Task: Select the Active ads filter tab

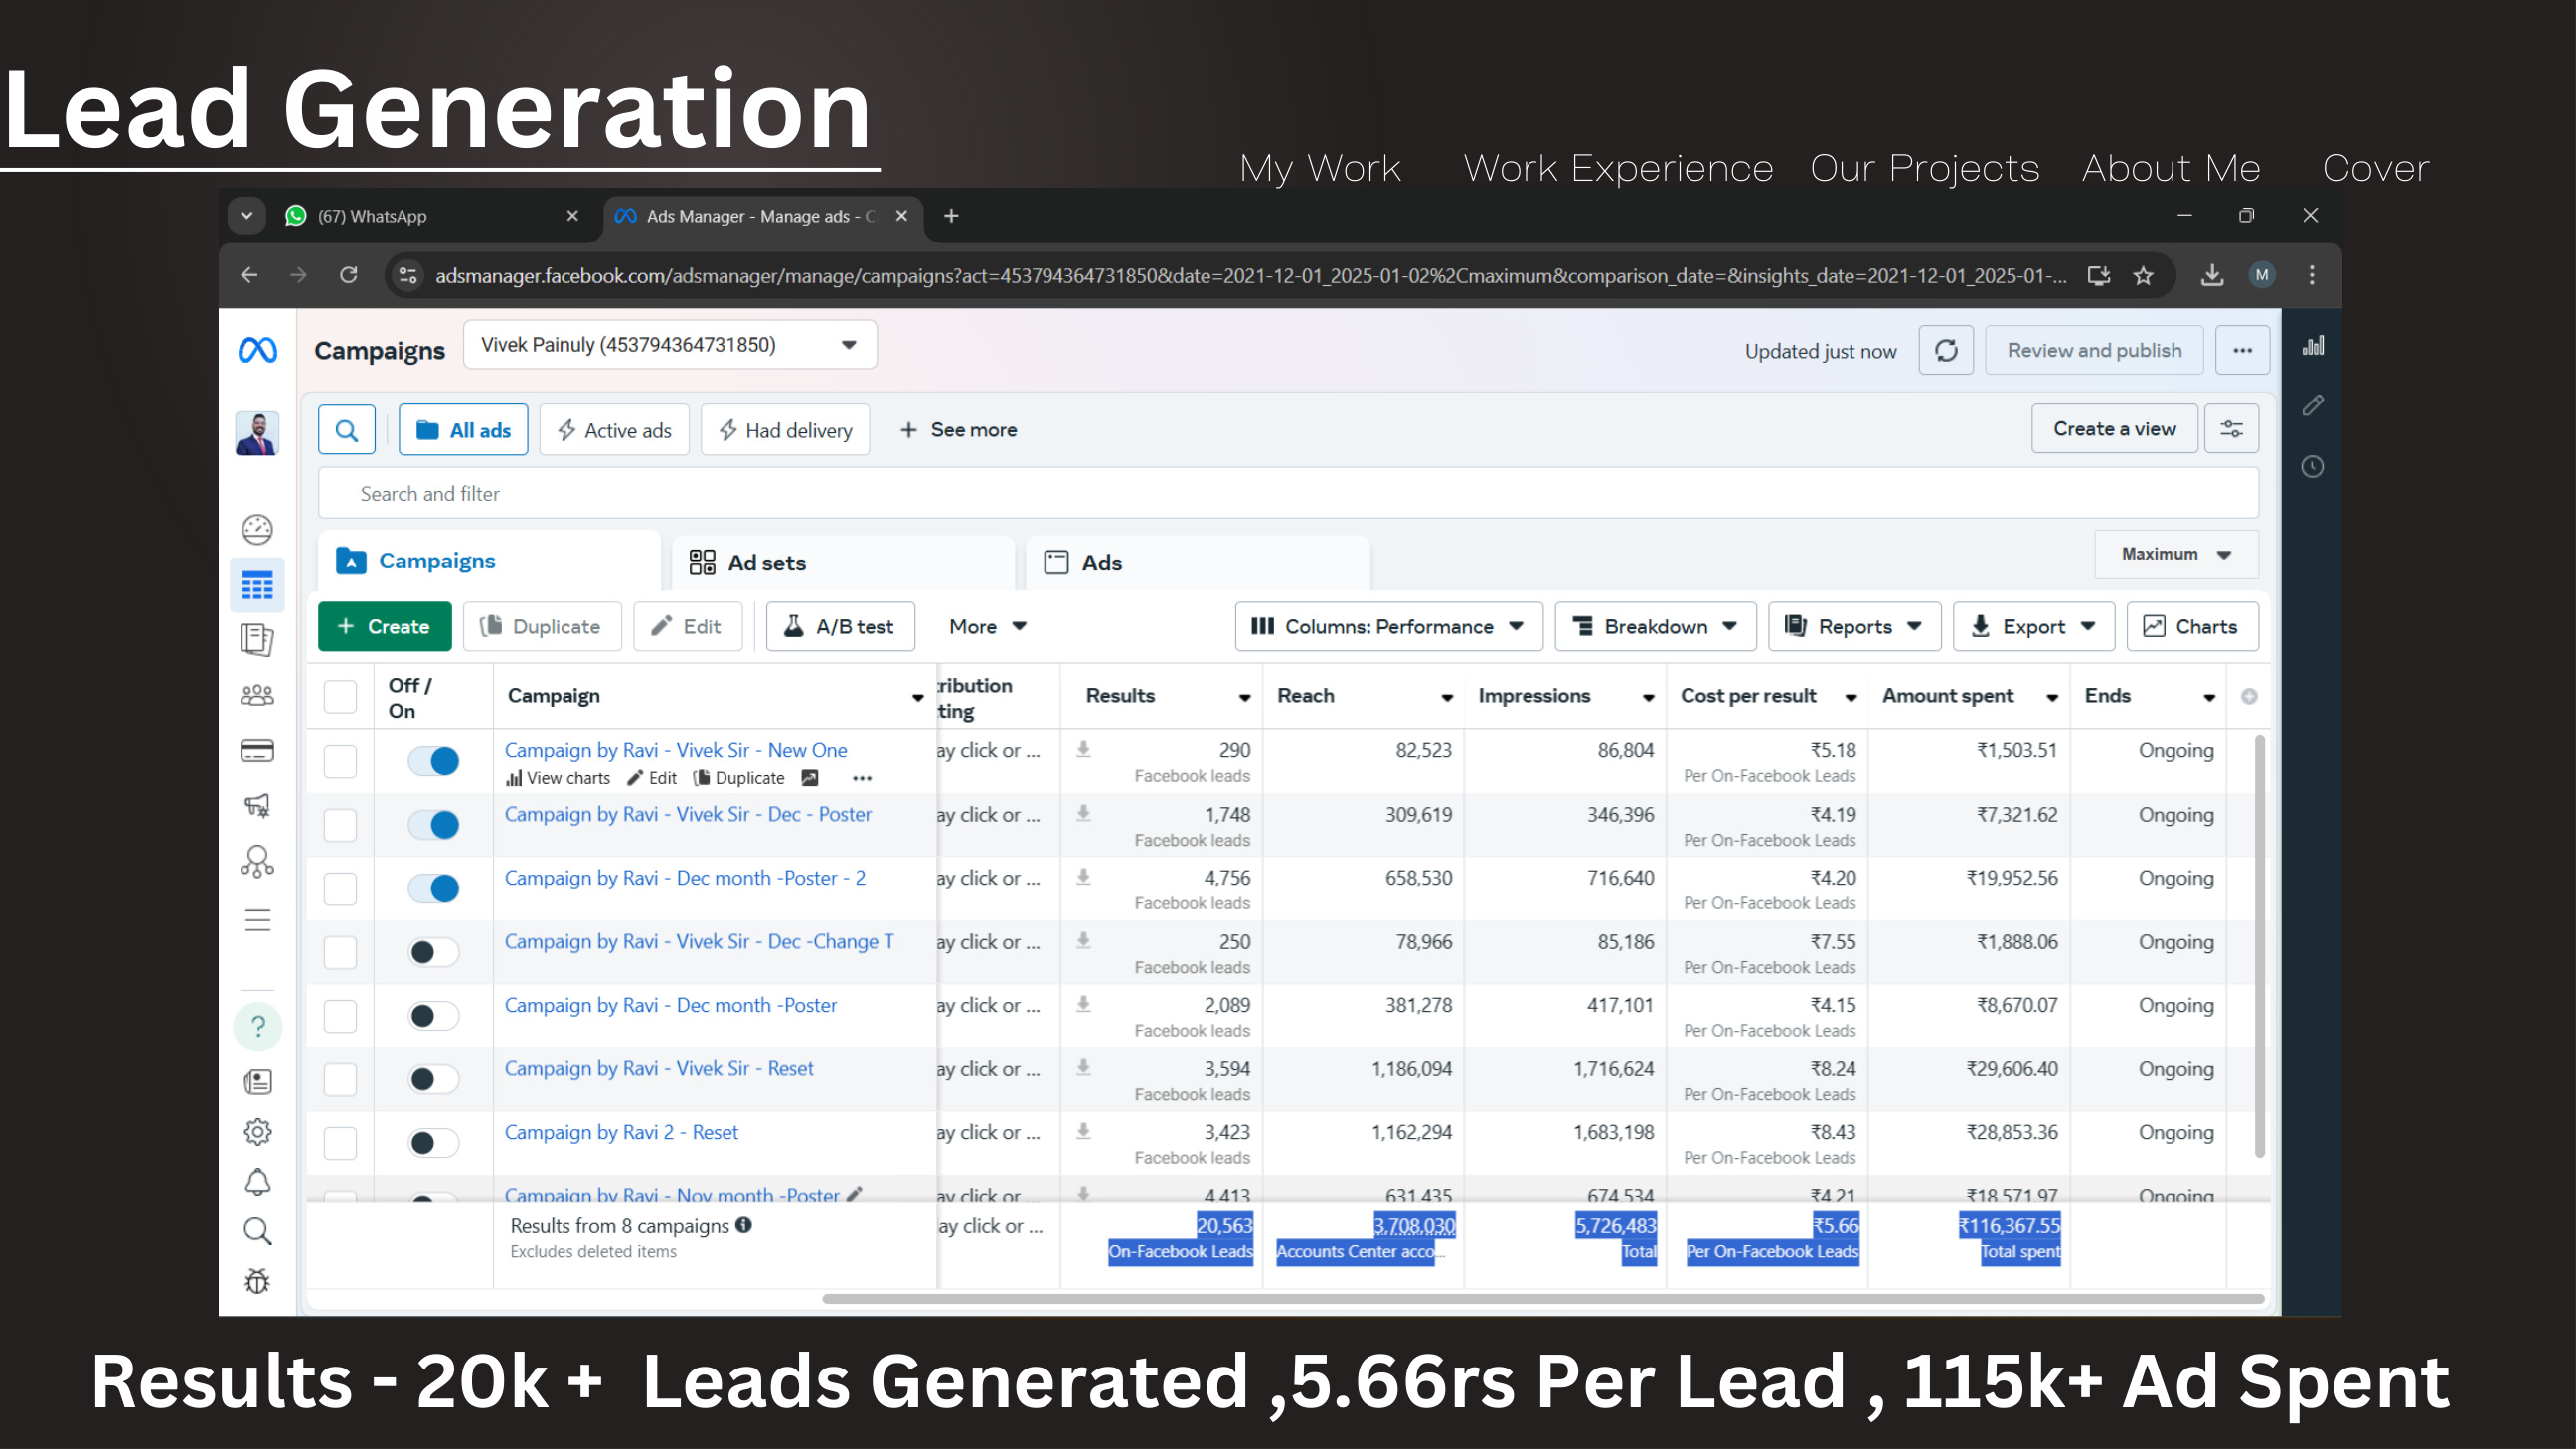Action: (x=614, y=430)
